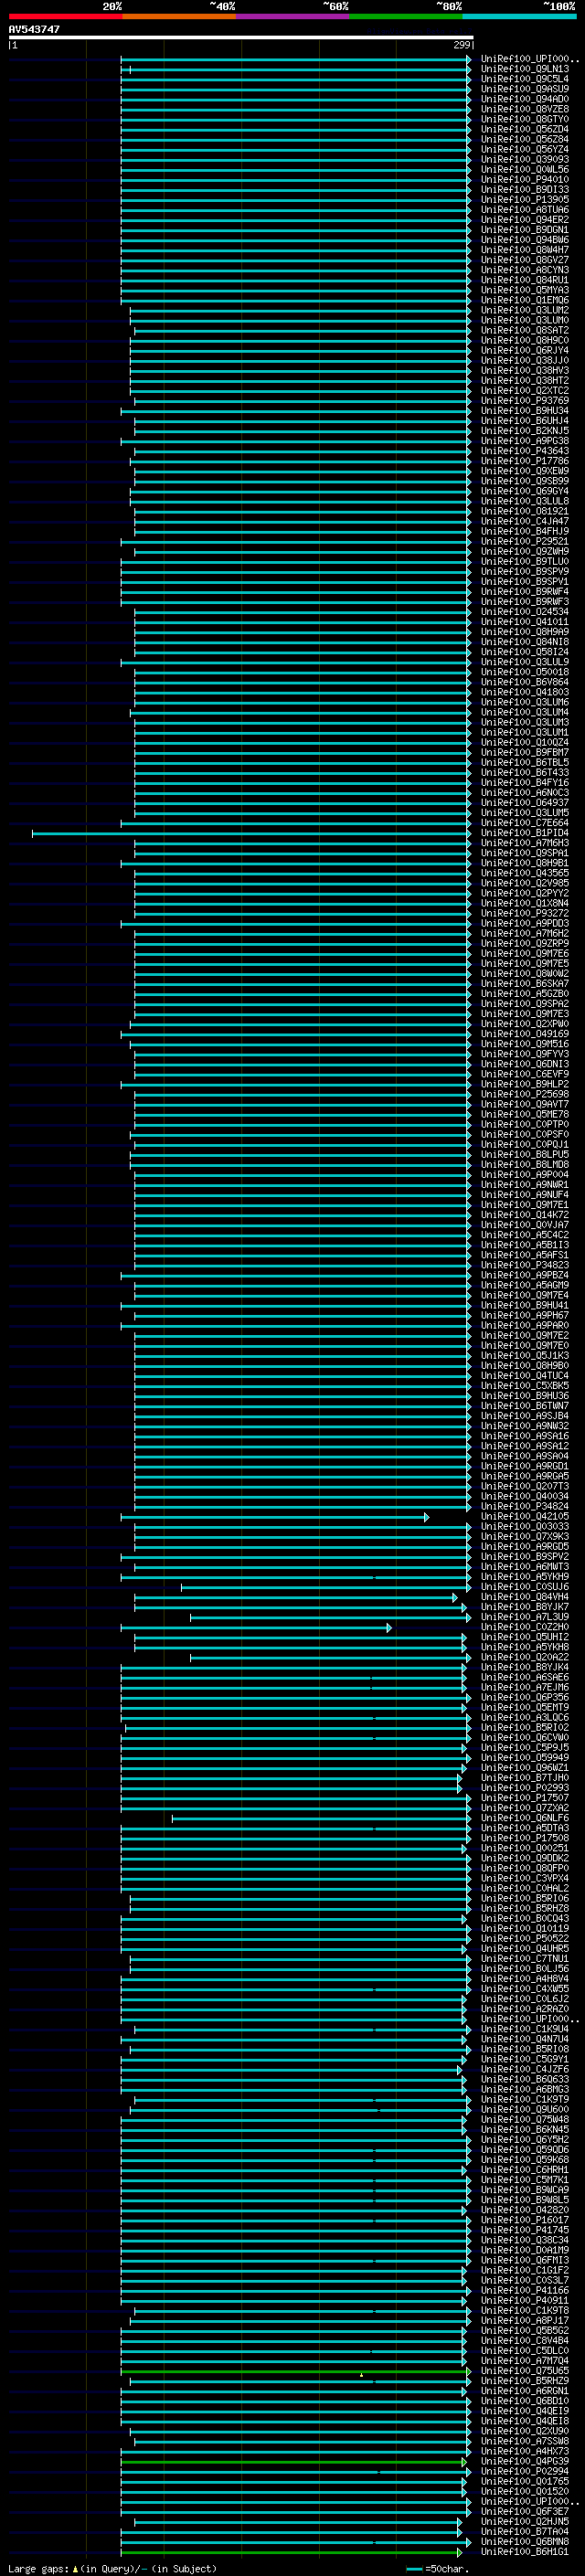
Task: Click the 'Large gaps:' legend text
Action: tap(38, 2568)
